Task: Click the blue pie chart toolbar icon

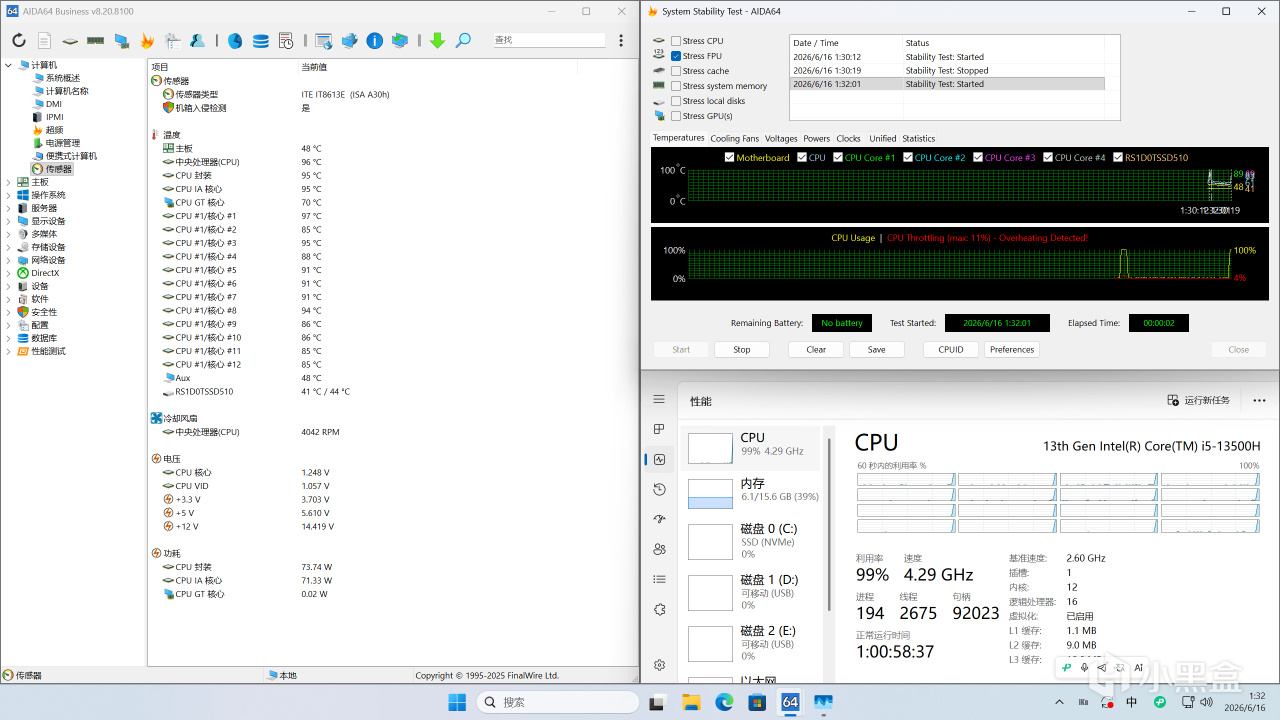Action: 235,41
